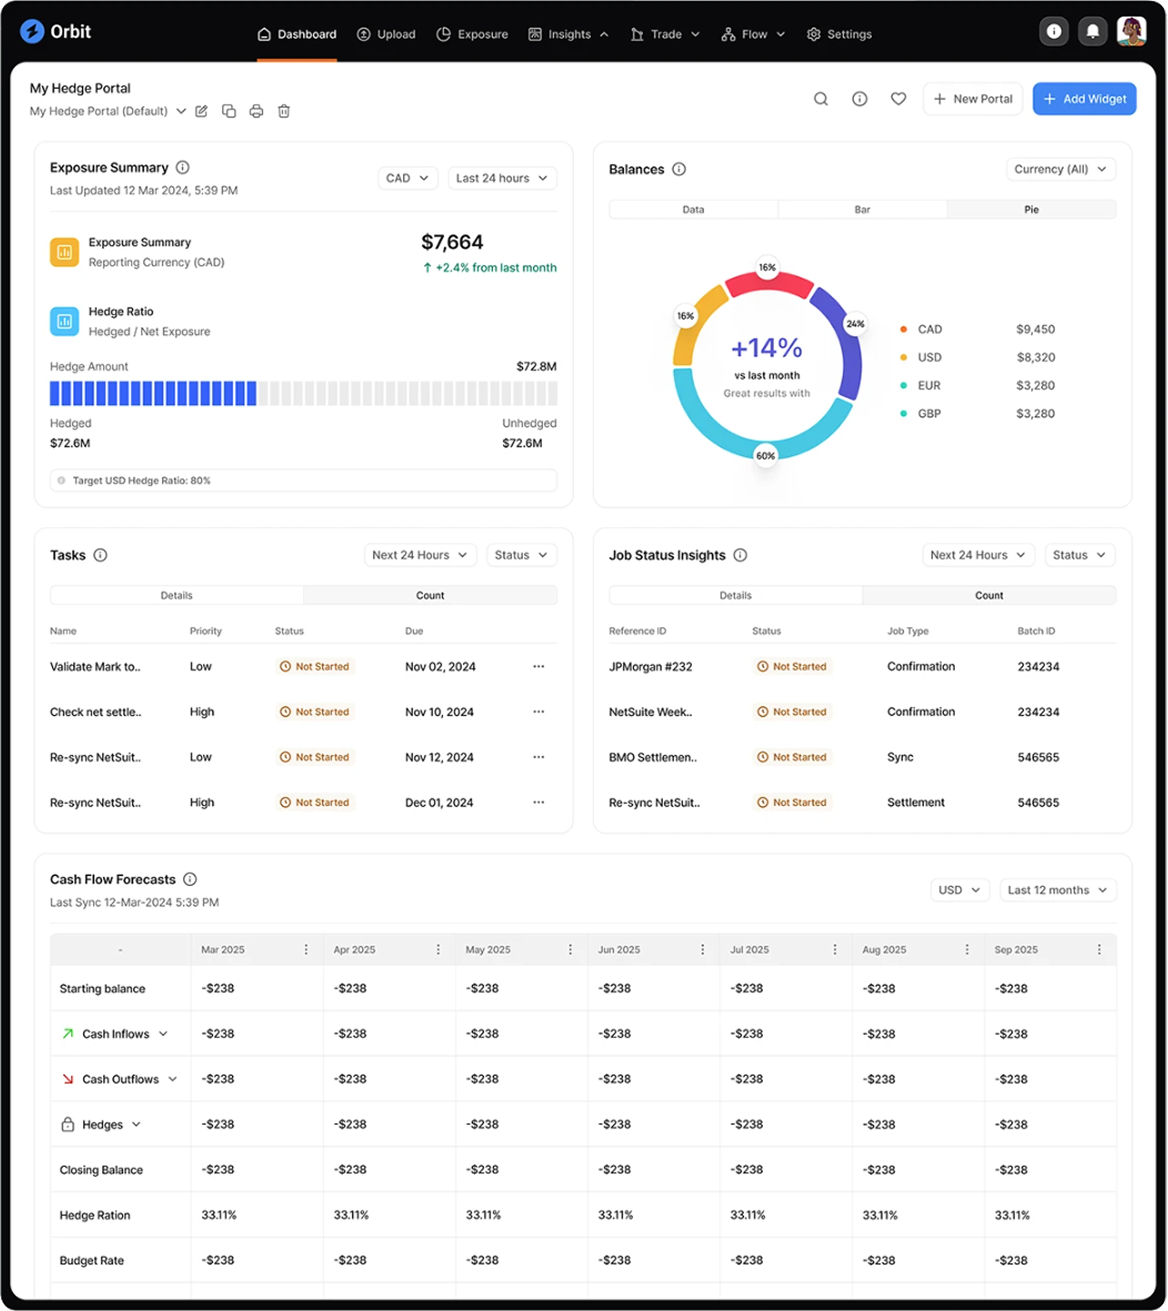Open the Insights menu
Viewport: 1168px width, 1311px height.
coord(568,34)
